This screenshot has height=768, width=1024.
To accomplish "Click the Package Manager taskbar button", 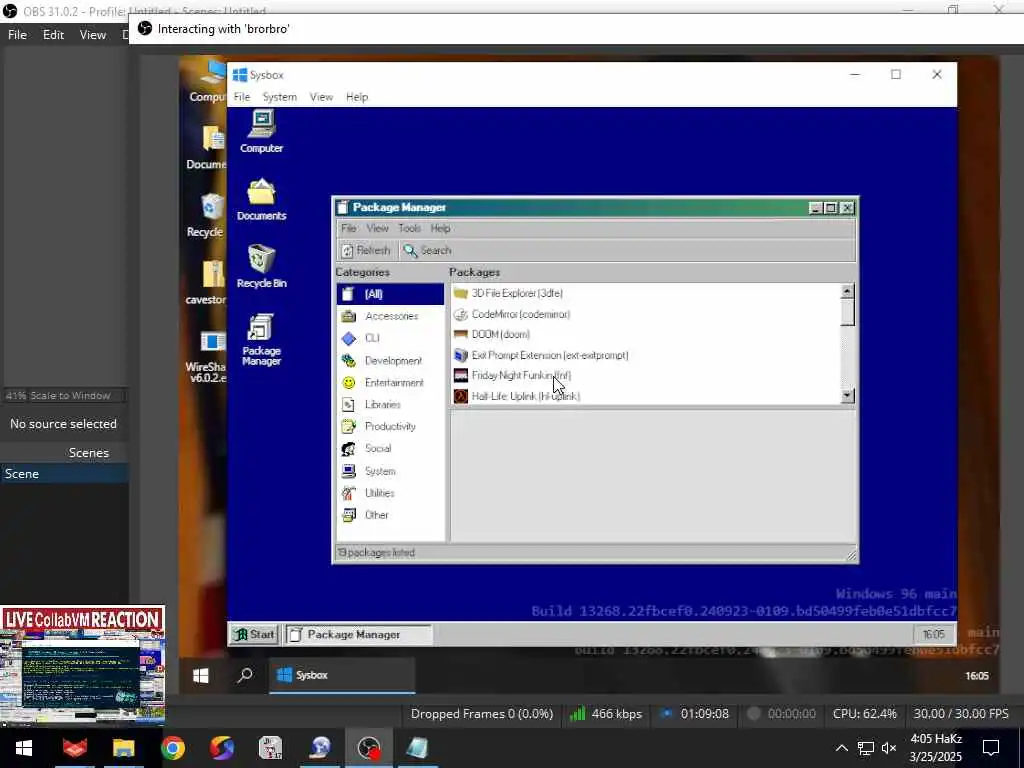I will coord(359,635).
